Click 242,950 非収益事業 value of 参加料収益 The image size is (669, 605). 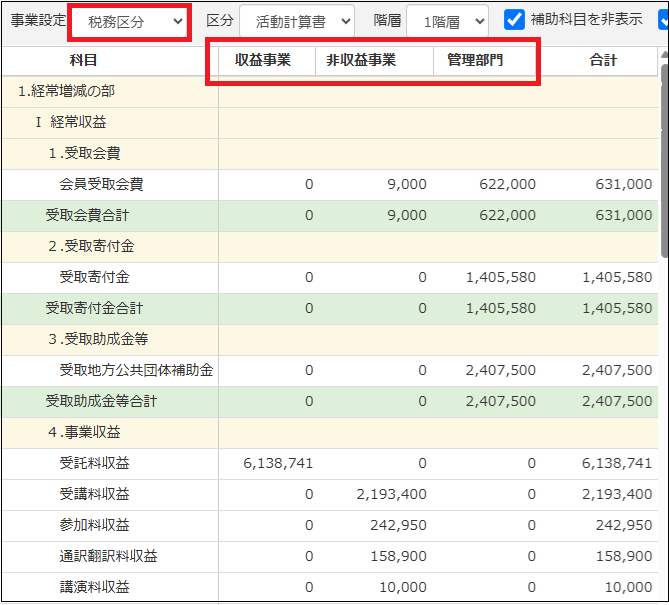tap(398, 525)
